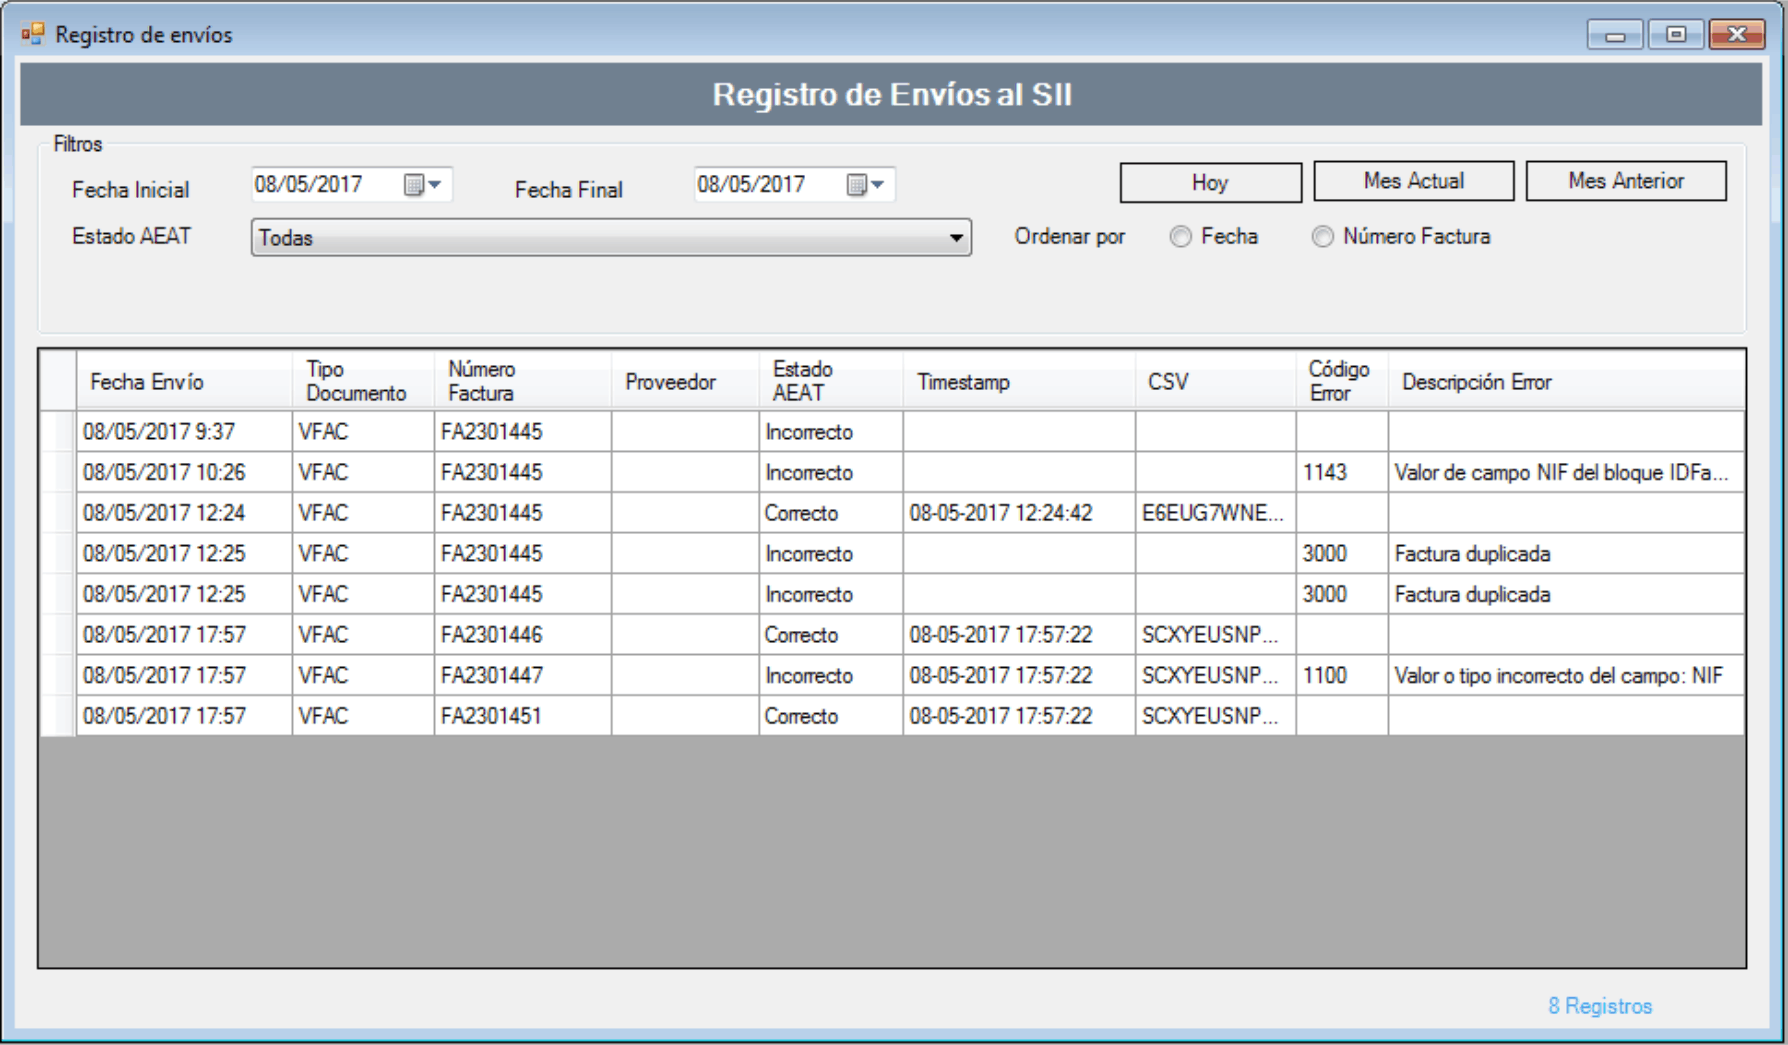Click the Estado AEAT column header
This screenshot has height=1045, width=1788.
pos(831,381)
